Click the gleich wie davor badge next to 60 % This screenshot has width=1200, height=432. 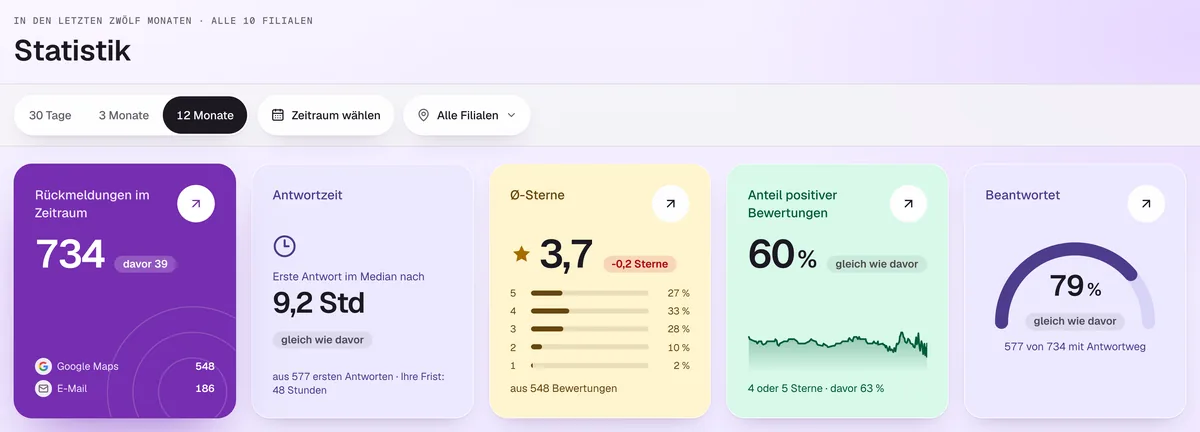pos(877,264)
